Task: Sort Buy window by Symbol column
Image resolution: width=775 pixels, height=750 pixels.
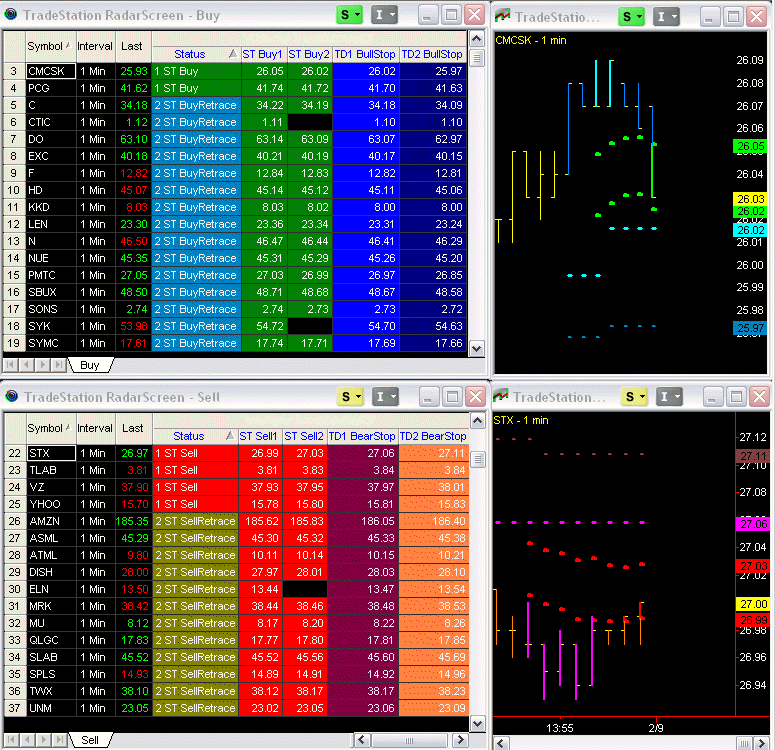Action: point(50,46)
